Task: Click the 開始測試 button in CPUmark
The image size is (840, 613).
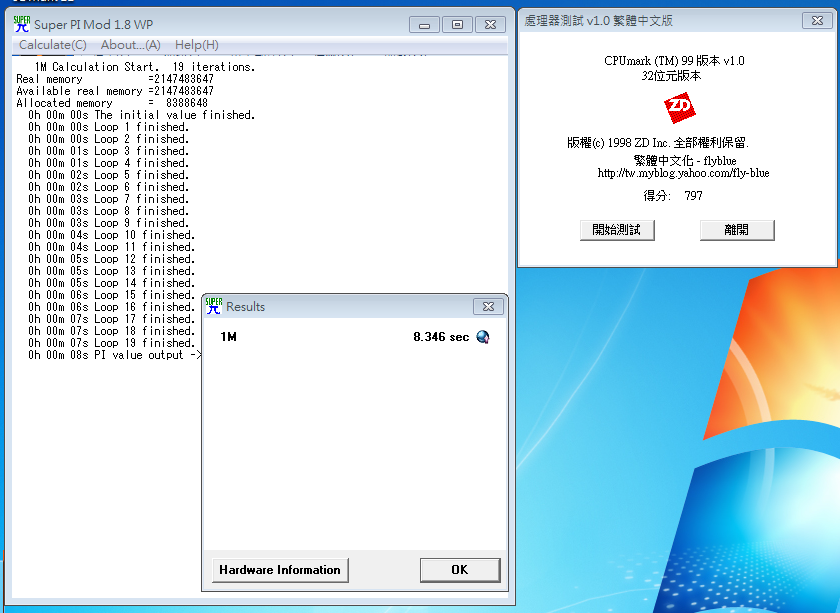Action: [617, 230]
